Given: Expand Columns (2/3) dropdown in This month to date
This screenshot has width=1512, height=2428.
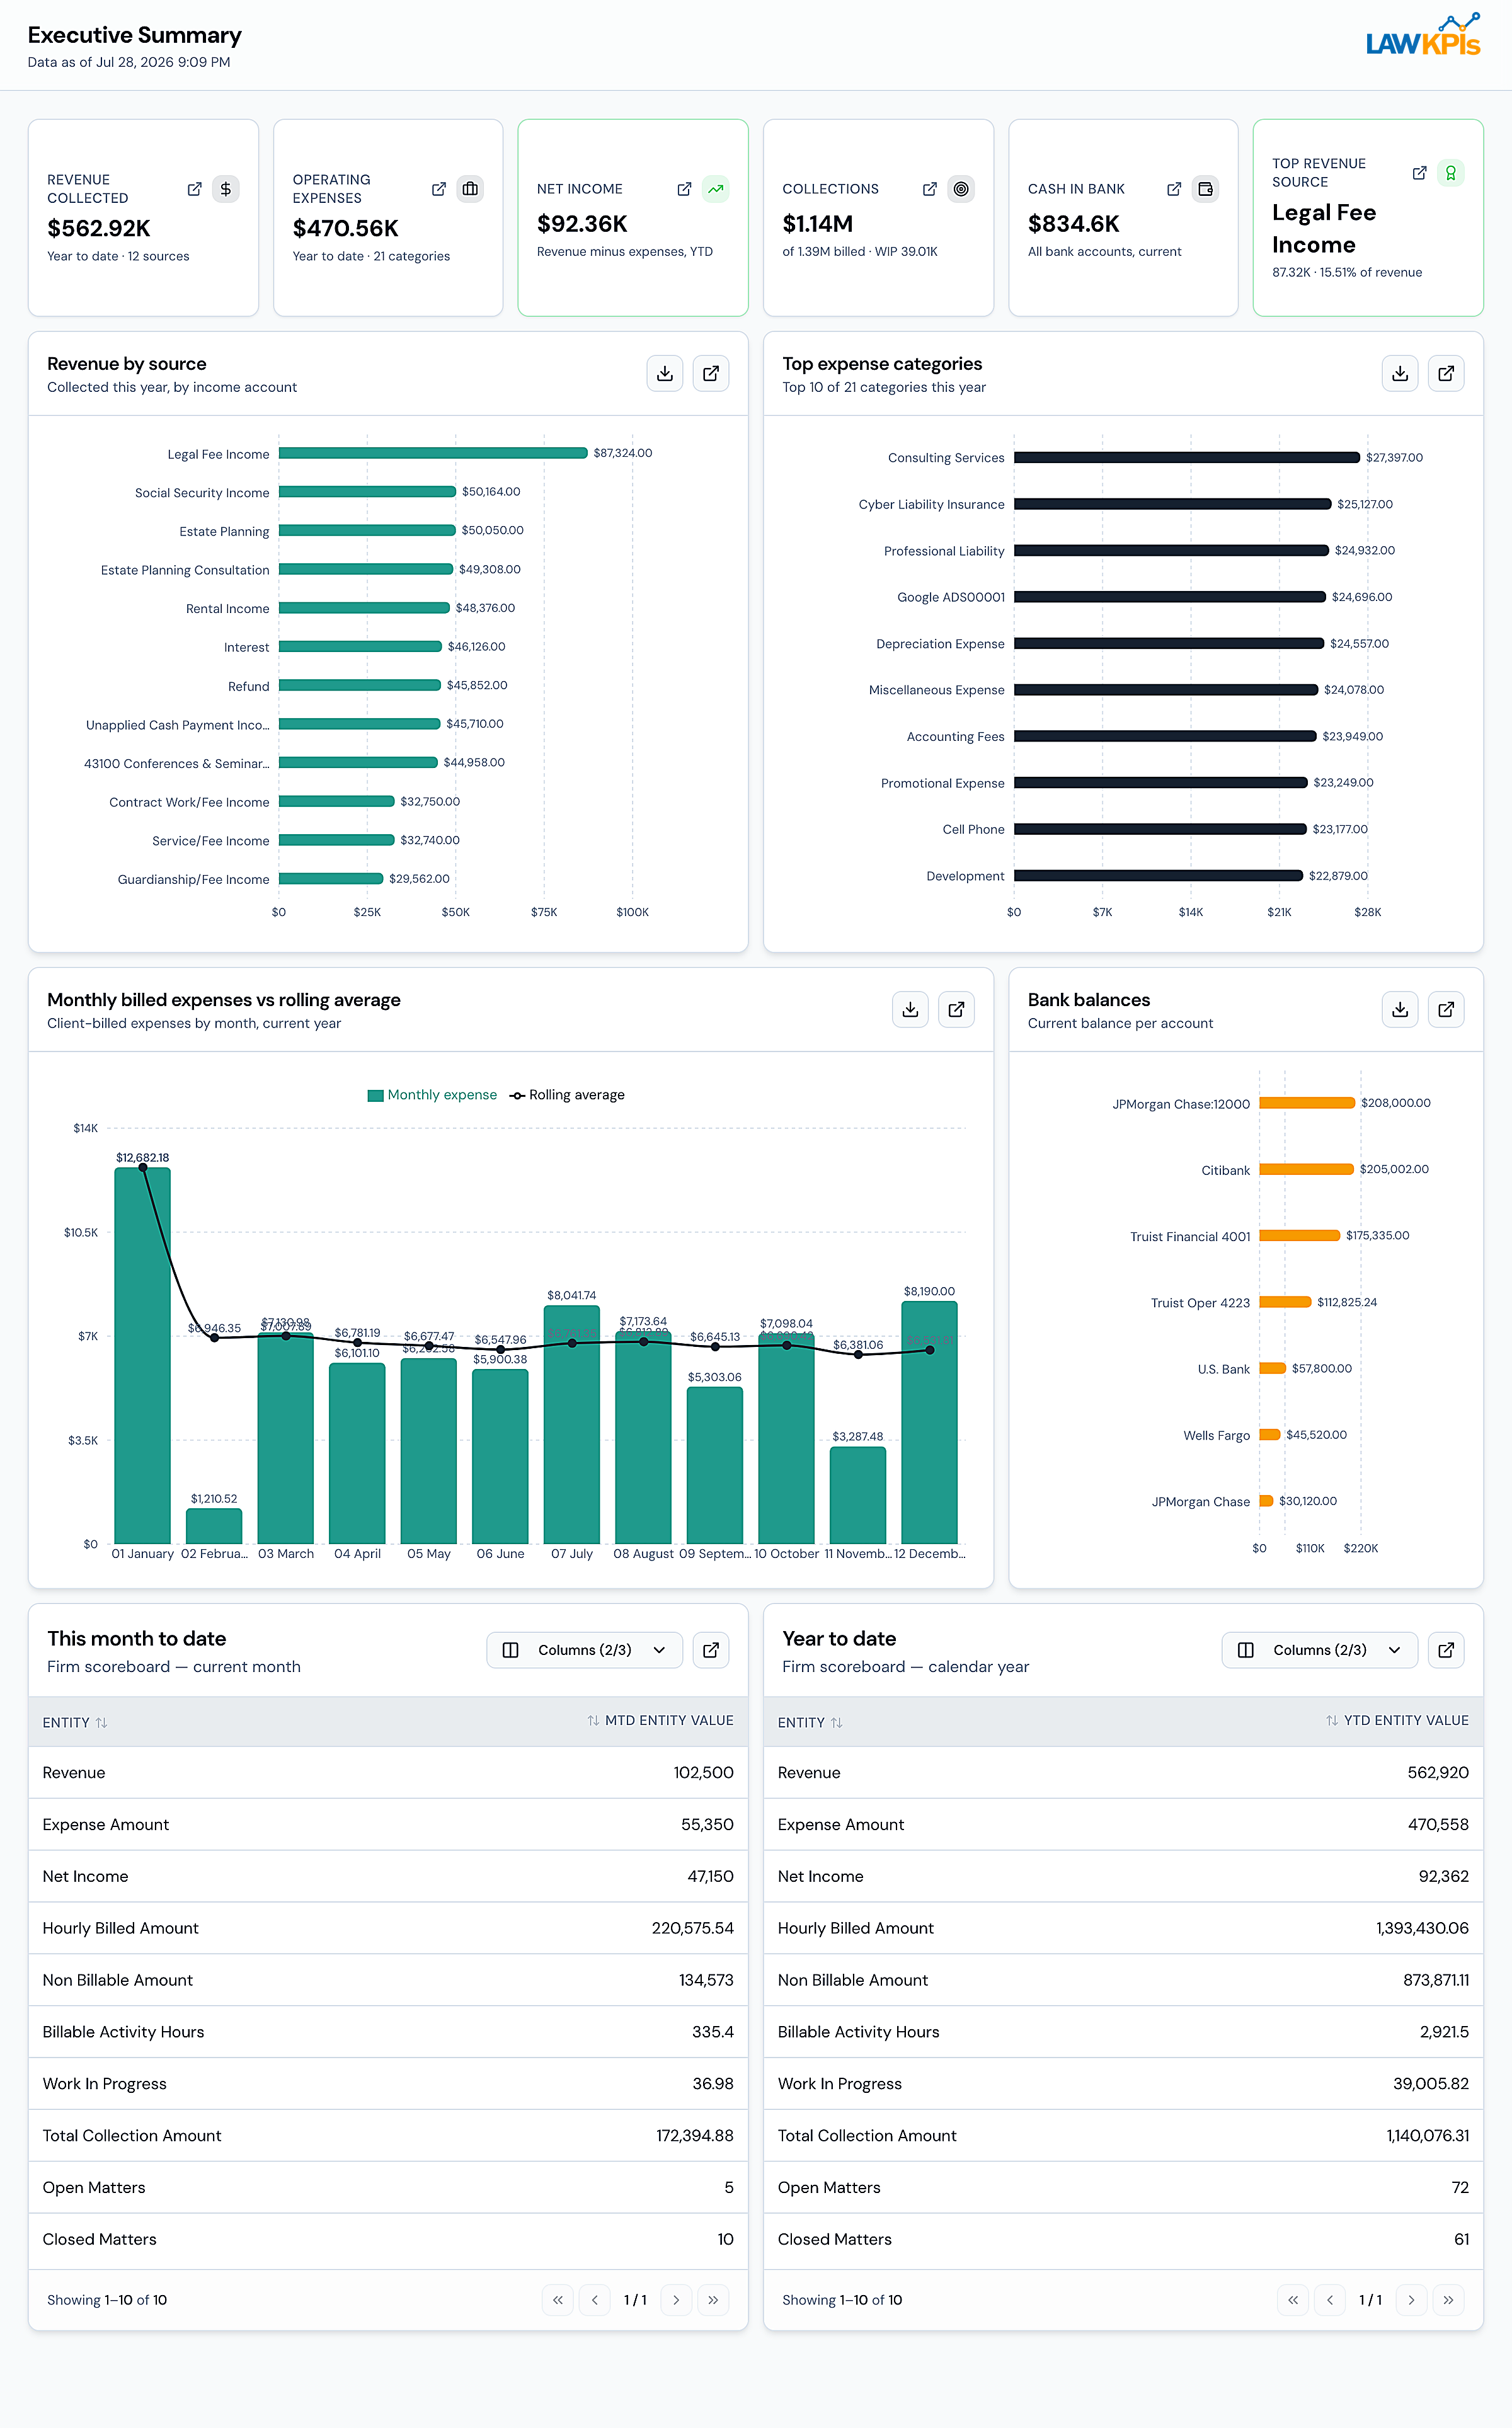Looking at the screenshot, I should click(x=584, y=1650).
